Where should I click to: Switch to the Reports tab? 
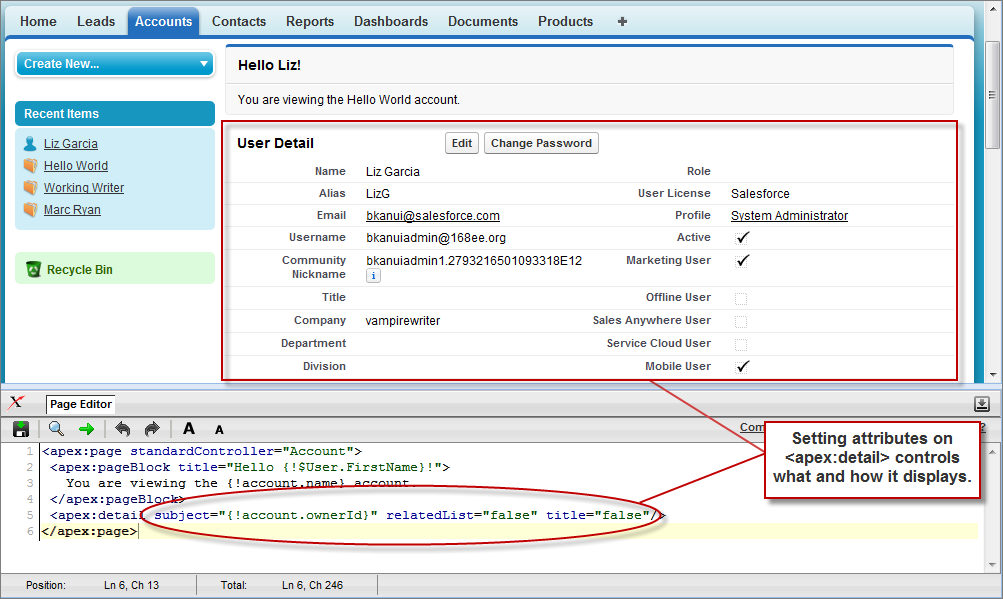(309, 21)
